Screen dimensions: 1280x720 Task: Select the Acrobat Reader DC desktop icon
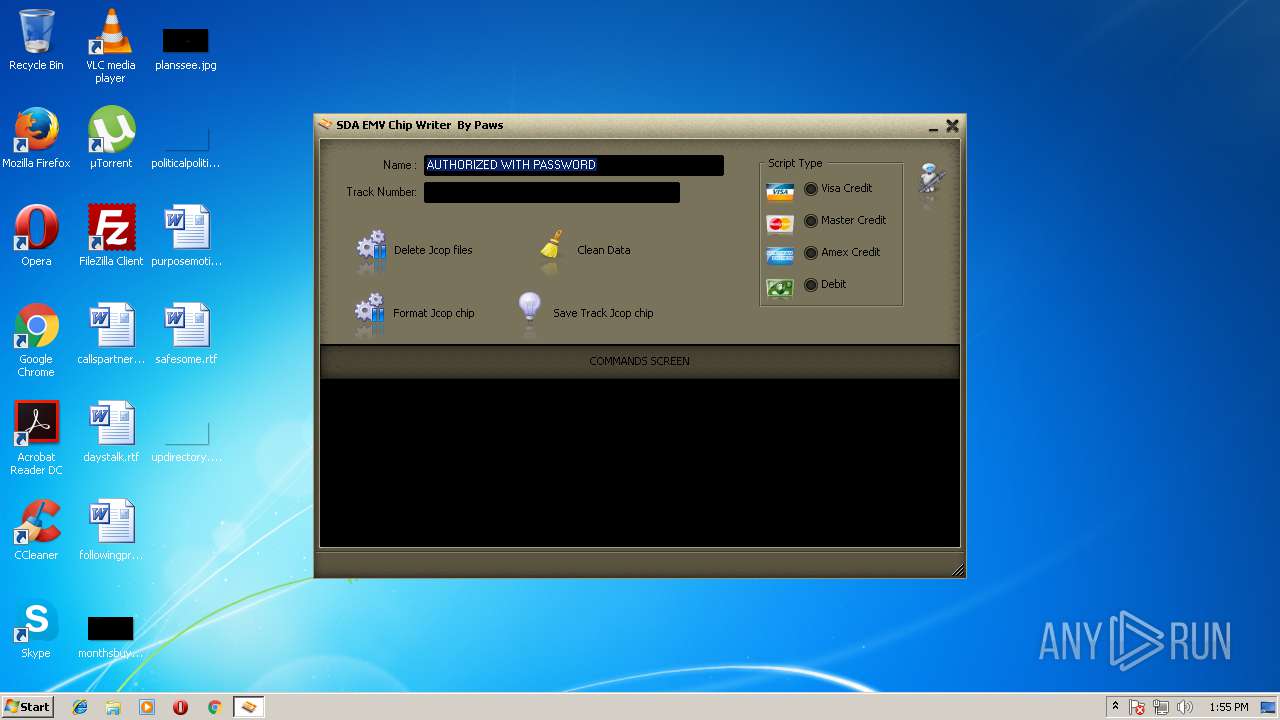click(x=36, y=438)
